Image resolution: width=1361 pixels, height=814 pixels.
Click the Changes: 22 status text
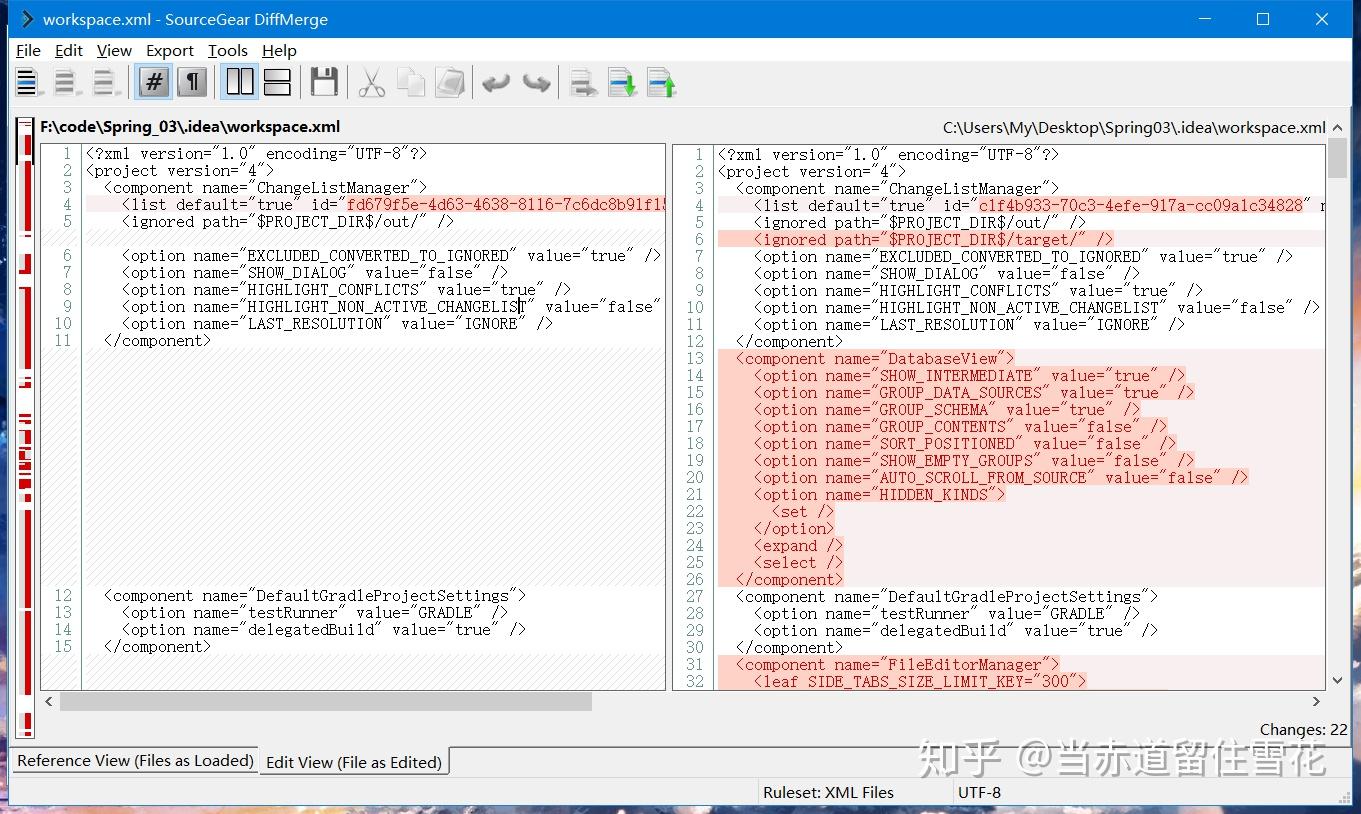pos(1303,730)
